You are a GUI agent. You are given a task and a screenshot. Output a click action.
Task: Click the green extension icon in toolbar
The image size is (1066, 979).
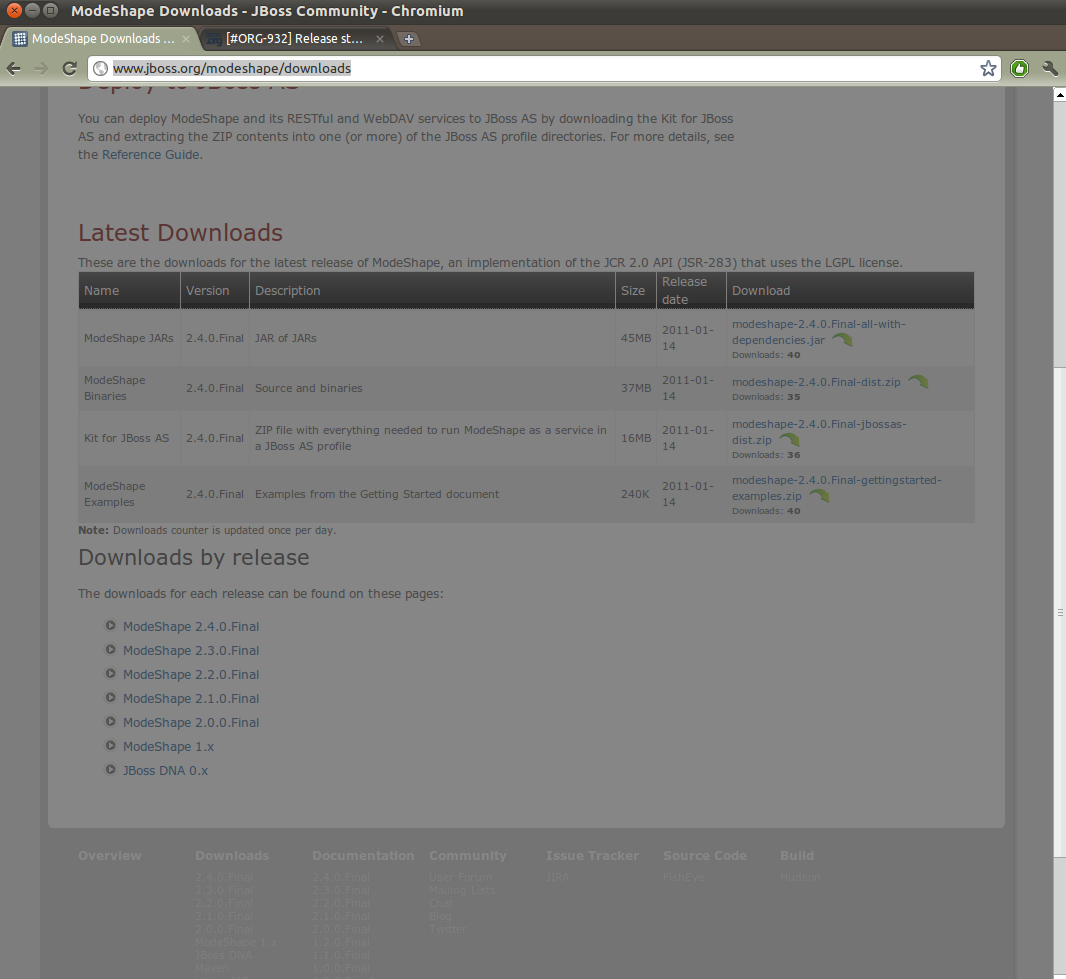(x=1019, y=68)
